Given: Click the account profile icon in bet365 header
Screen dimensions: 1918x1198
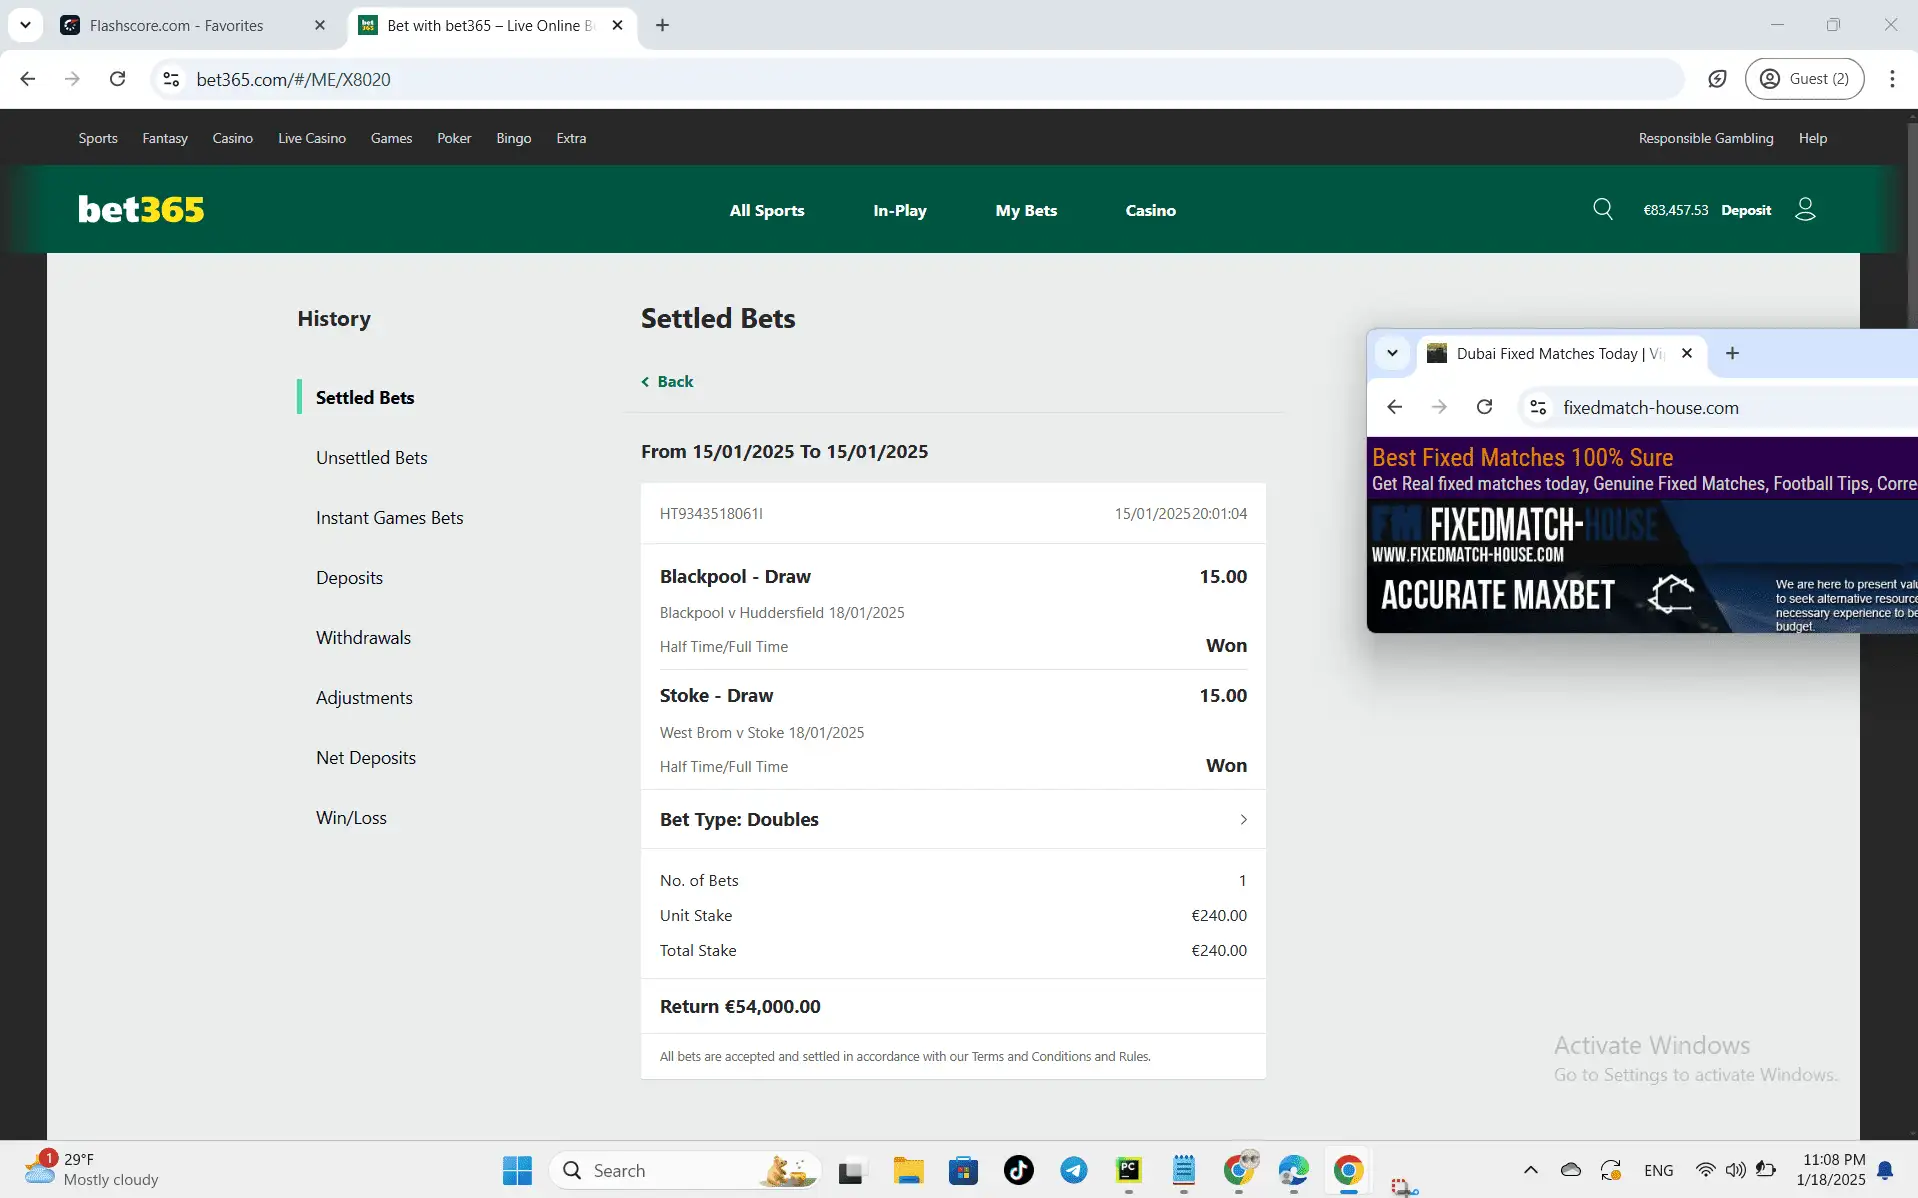Looking at the screenshot, I should pyautogui.click(x=1806, y=209).
